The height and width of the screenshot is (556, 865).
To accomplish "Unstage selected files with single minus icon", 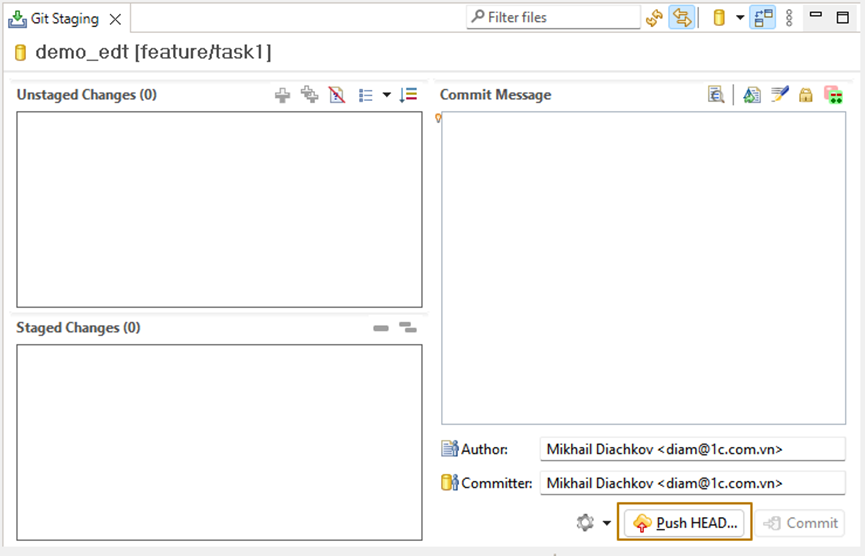I will tap(380, 328).
